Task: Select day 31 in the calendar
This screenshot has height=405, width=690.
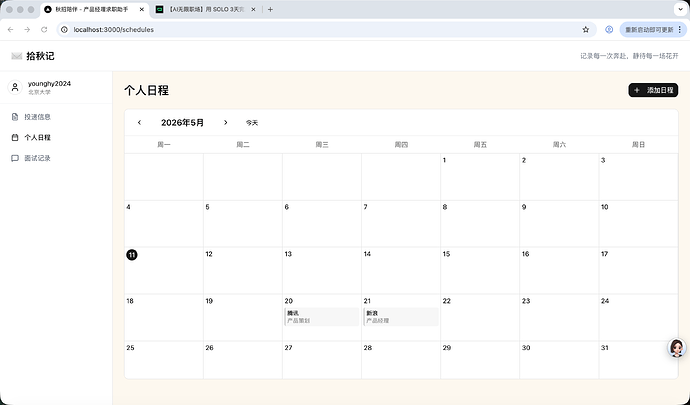Action: 605,348
